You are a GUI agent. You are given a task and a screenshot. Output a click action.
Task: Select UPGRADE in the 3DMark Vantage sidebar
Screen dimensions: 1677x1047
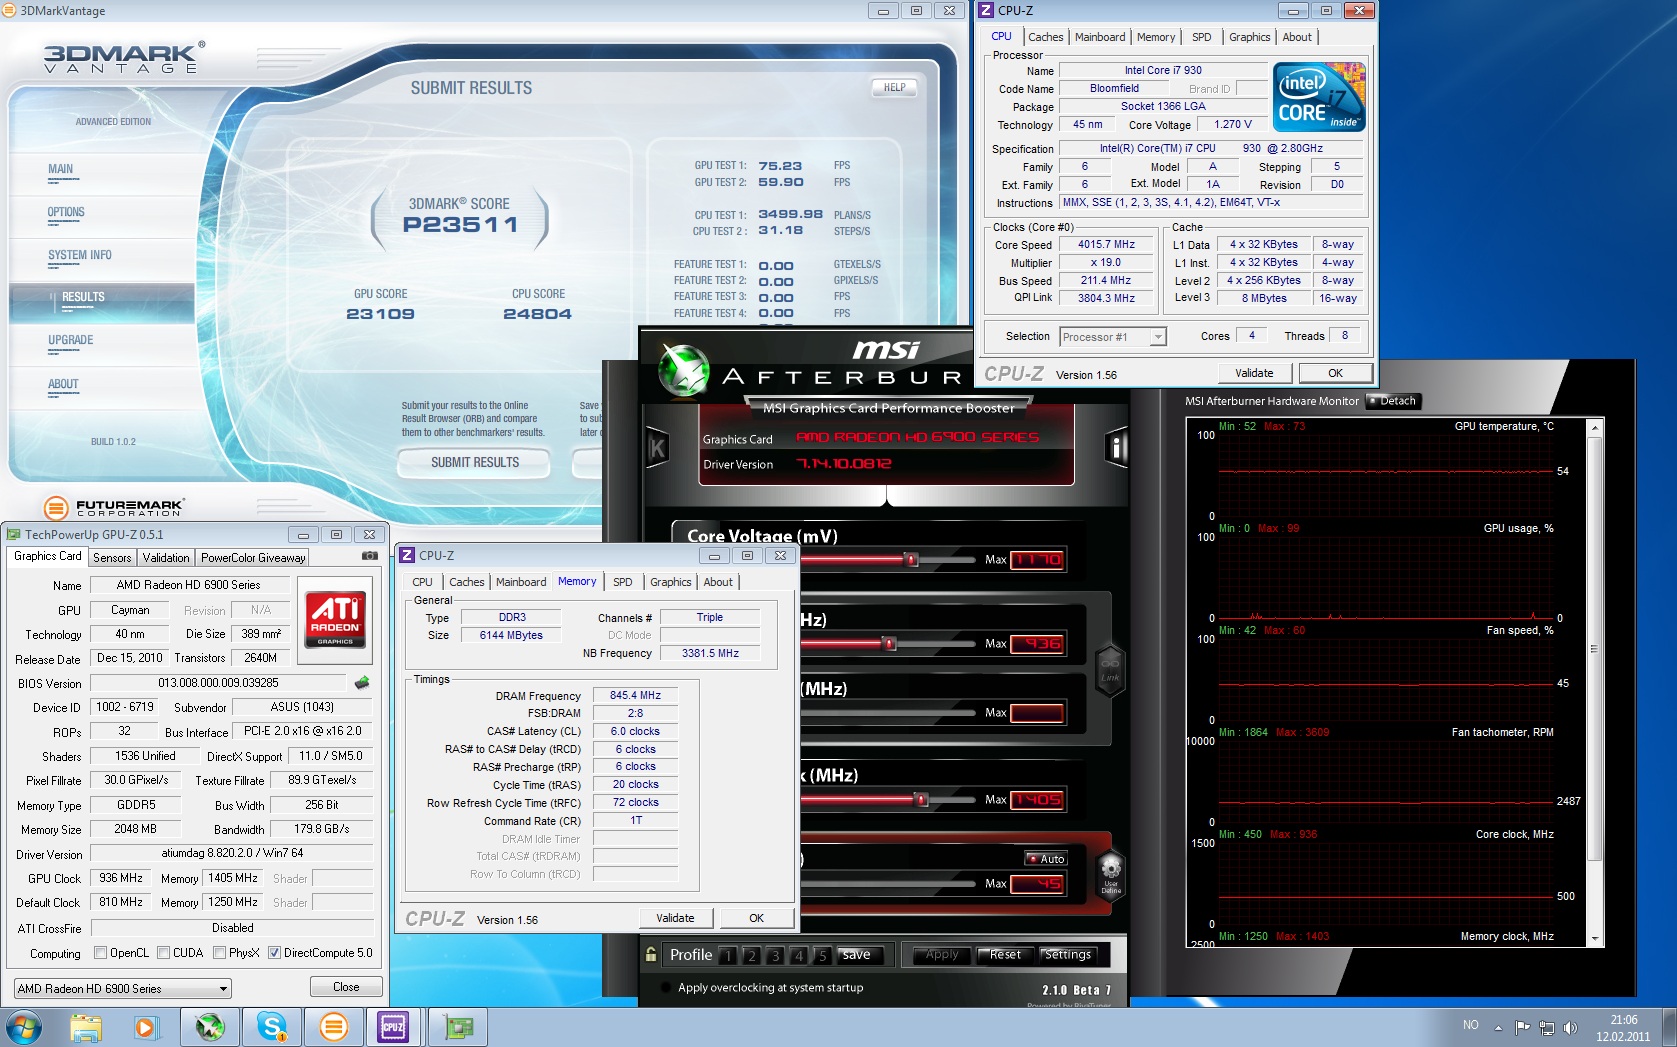[71, 340]
